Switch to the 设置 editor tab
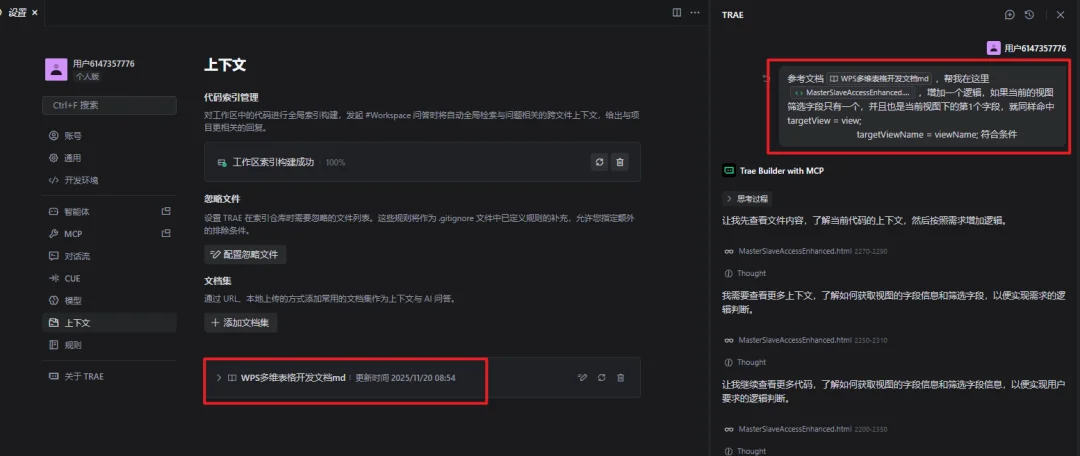 pos(17,12)
